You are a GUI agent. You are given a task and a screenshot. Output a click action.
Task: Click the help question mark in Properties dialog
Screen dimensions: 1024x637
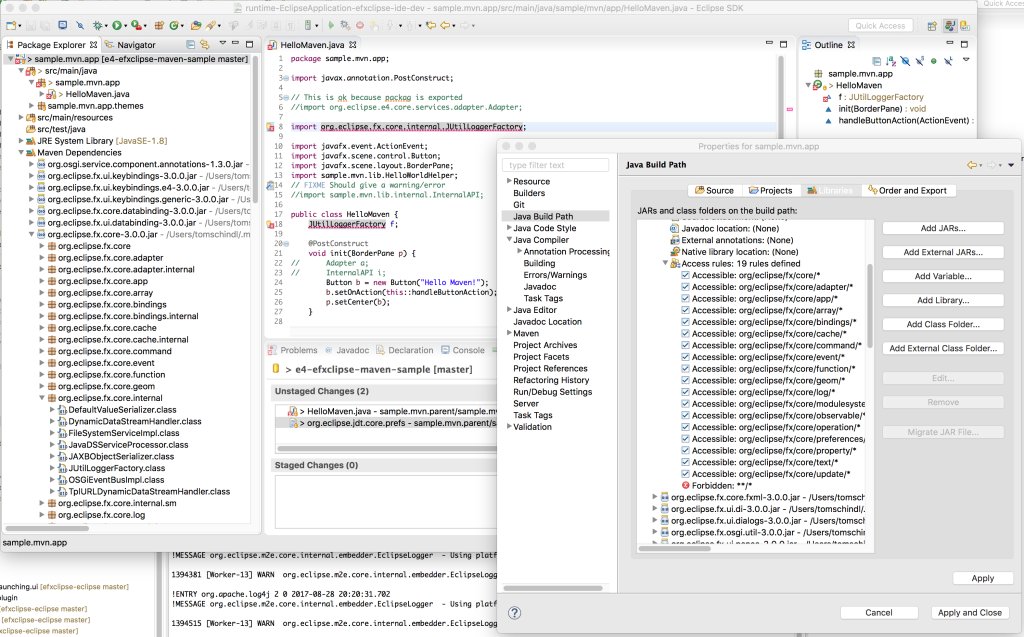pos(515,612)
